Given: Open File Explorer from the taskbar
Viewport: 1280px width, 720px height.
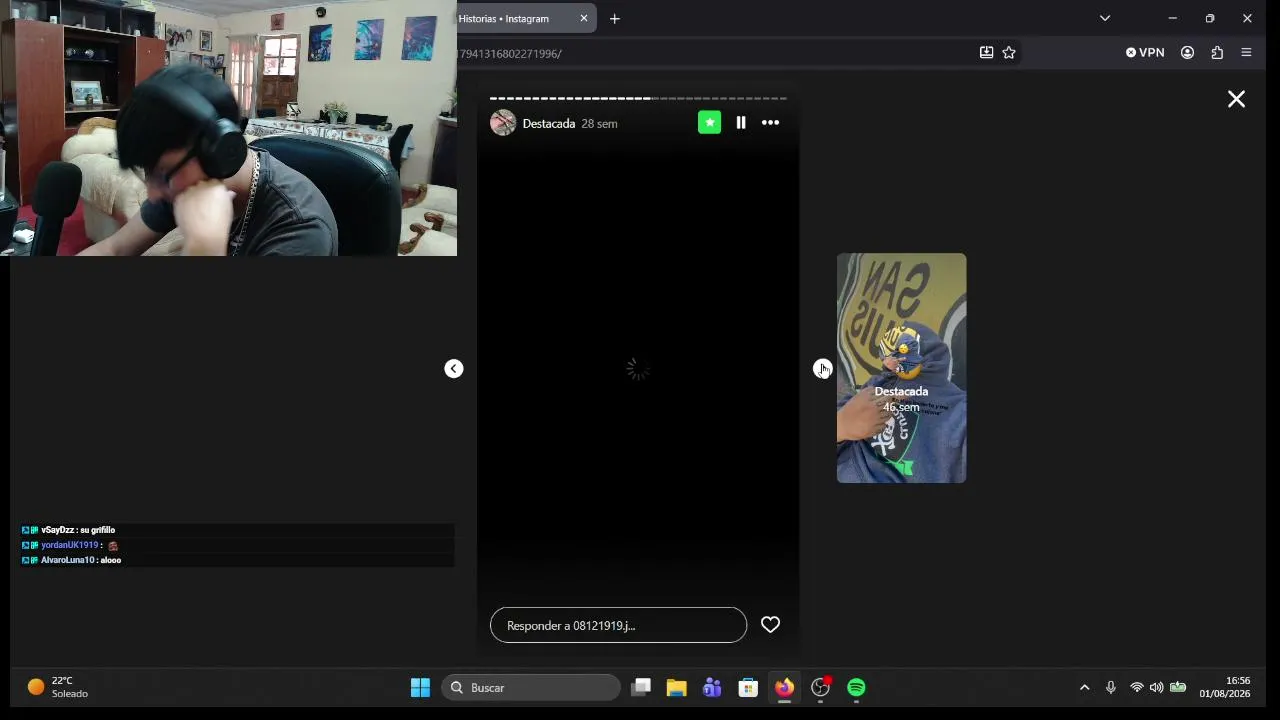Looking at the screenshot, I should pos(677,688).
